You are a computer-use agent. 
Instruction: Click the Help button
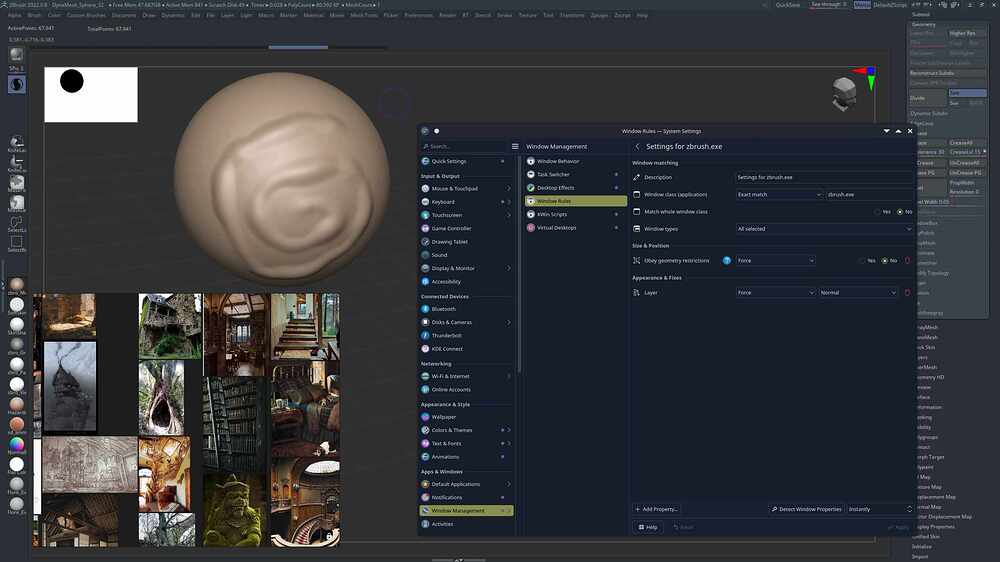(648, 528)
